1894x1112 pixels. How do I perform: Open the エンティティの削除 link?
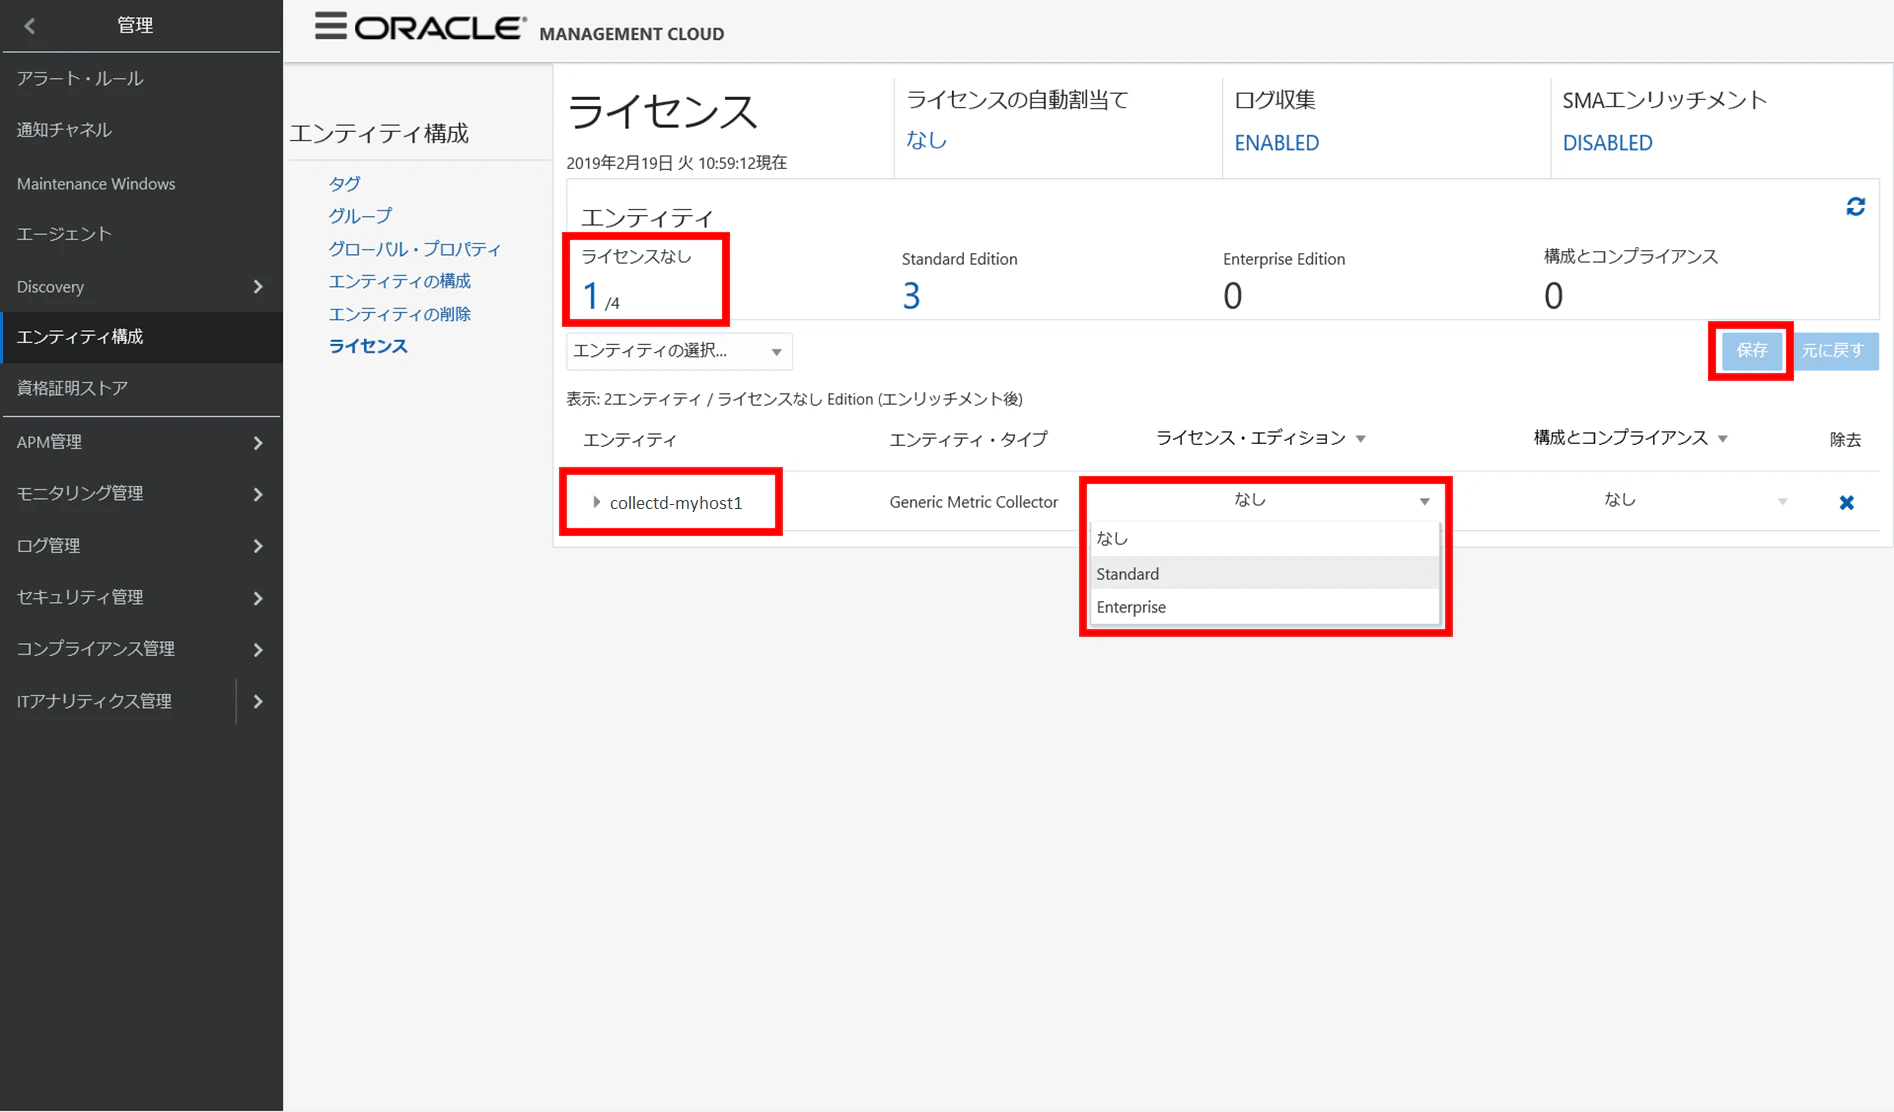tap(399, 314)
